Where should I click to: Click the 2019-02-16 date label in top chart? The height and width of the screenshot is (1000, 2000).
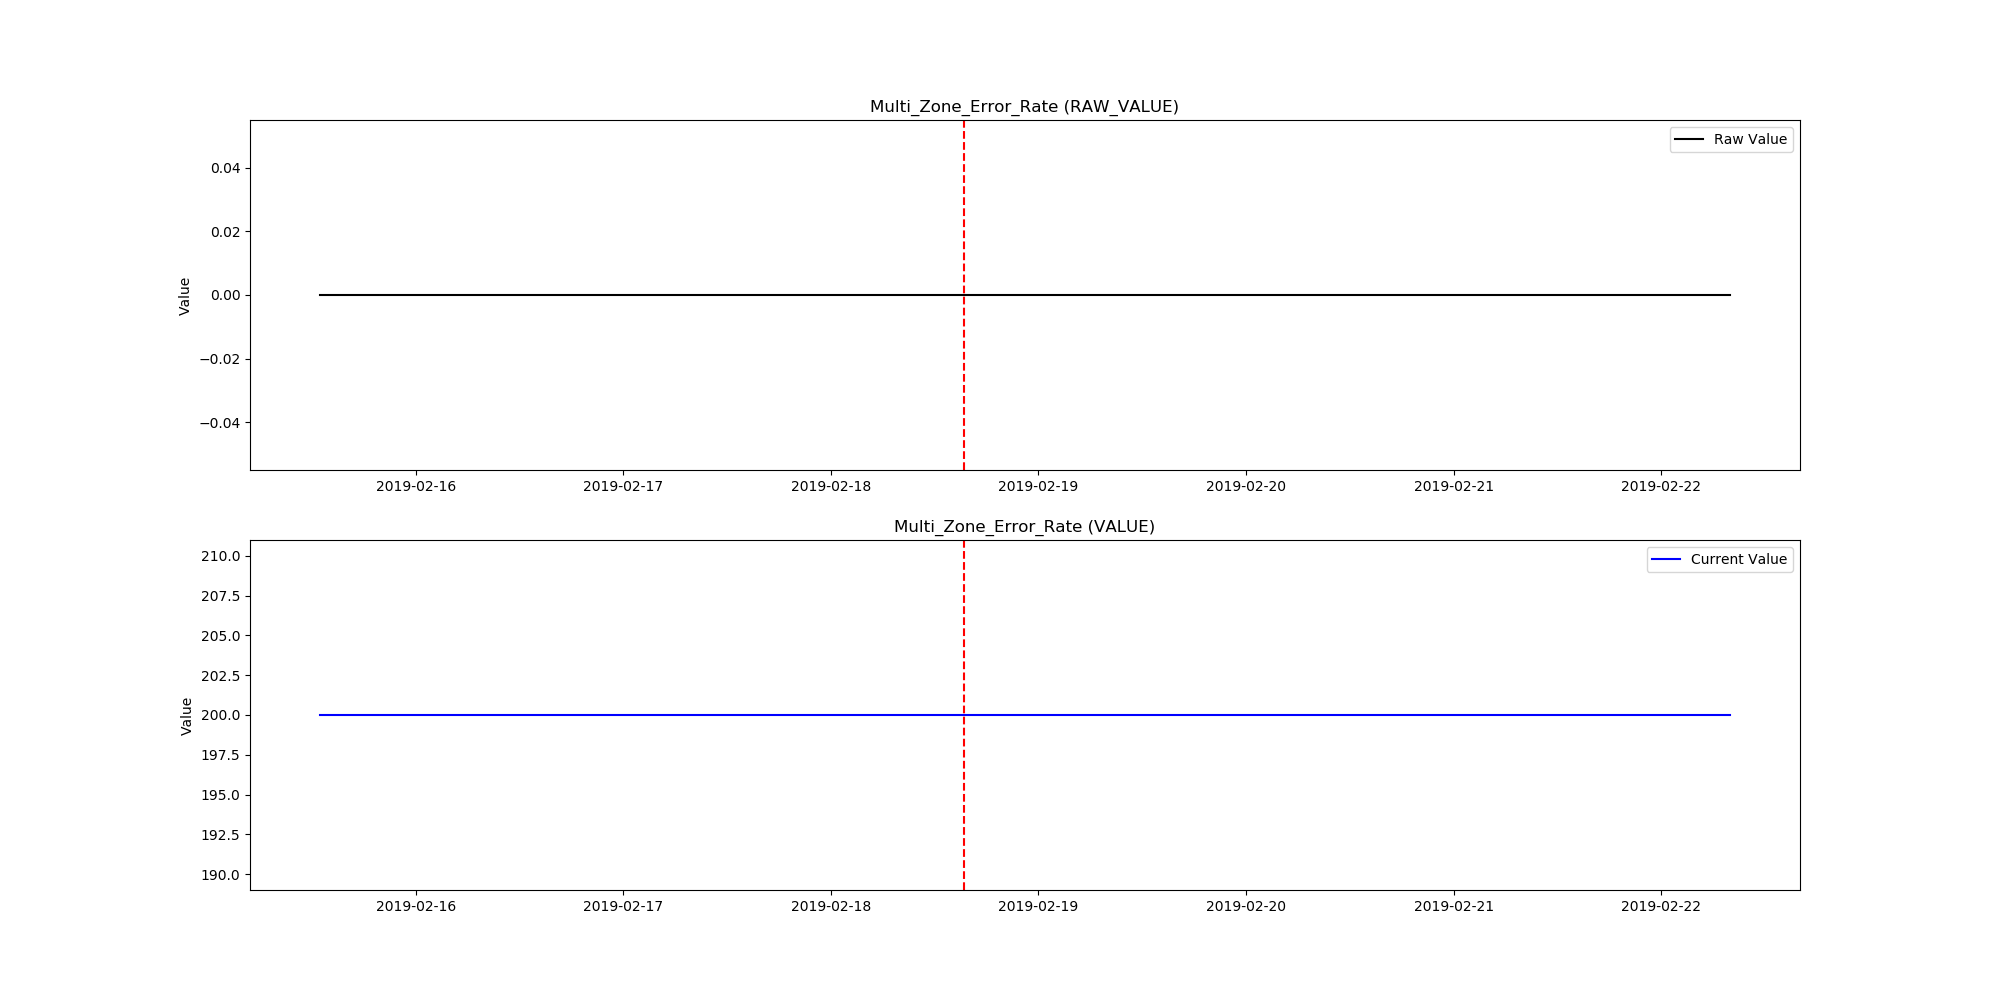click(416, 486)
